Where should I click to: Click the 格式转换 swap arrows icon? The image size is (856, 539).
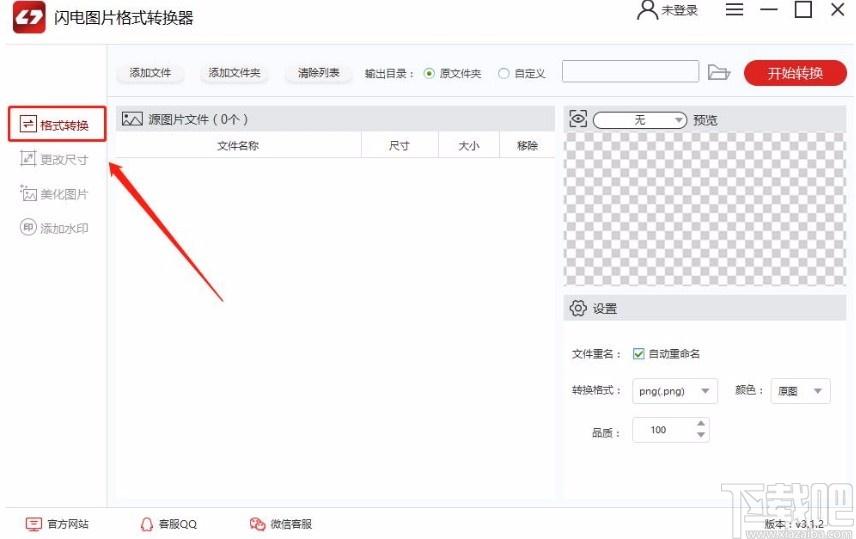click(28, 124)
